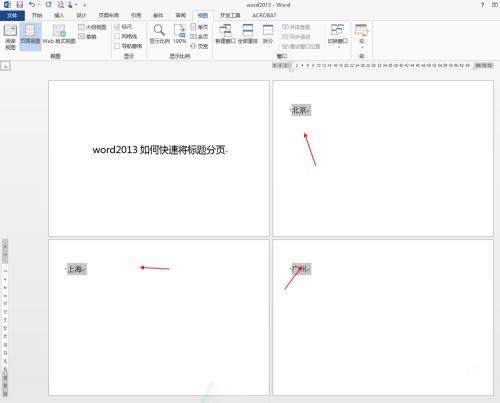
Task: Switch to the 设计 (Design) tab
Action: pyautogui.click(x=81, y=15)
